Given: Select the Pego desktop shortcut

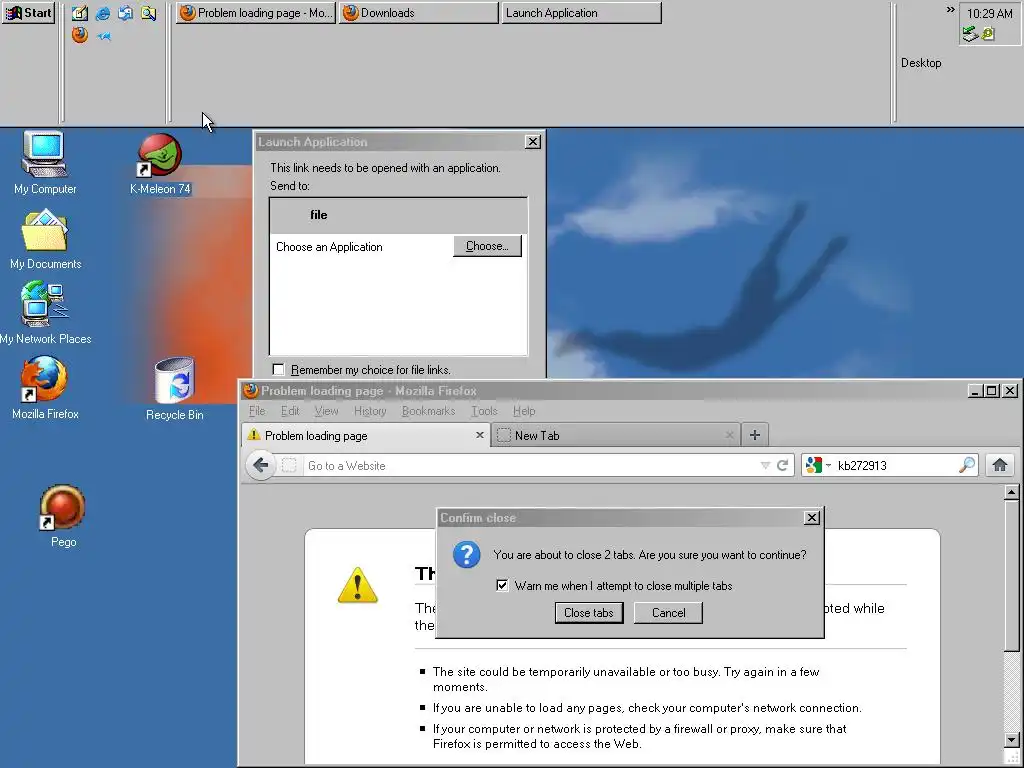Looking at the screenshot, I should pos(63,516).
